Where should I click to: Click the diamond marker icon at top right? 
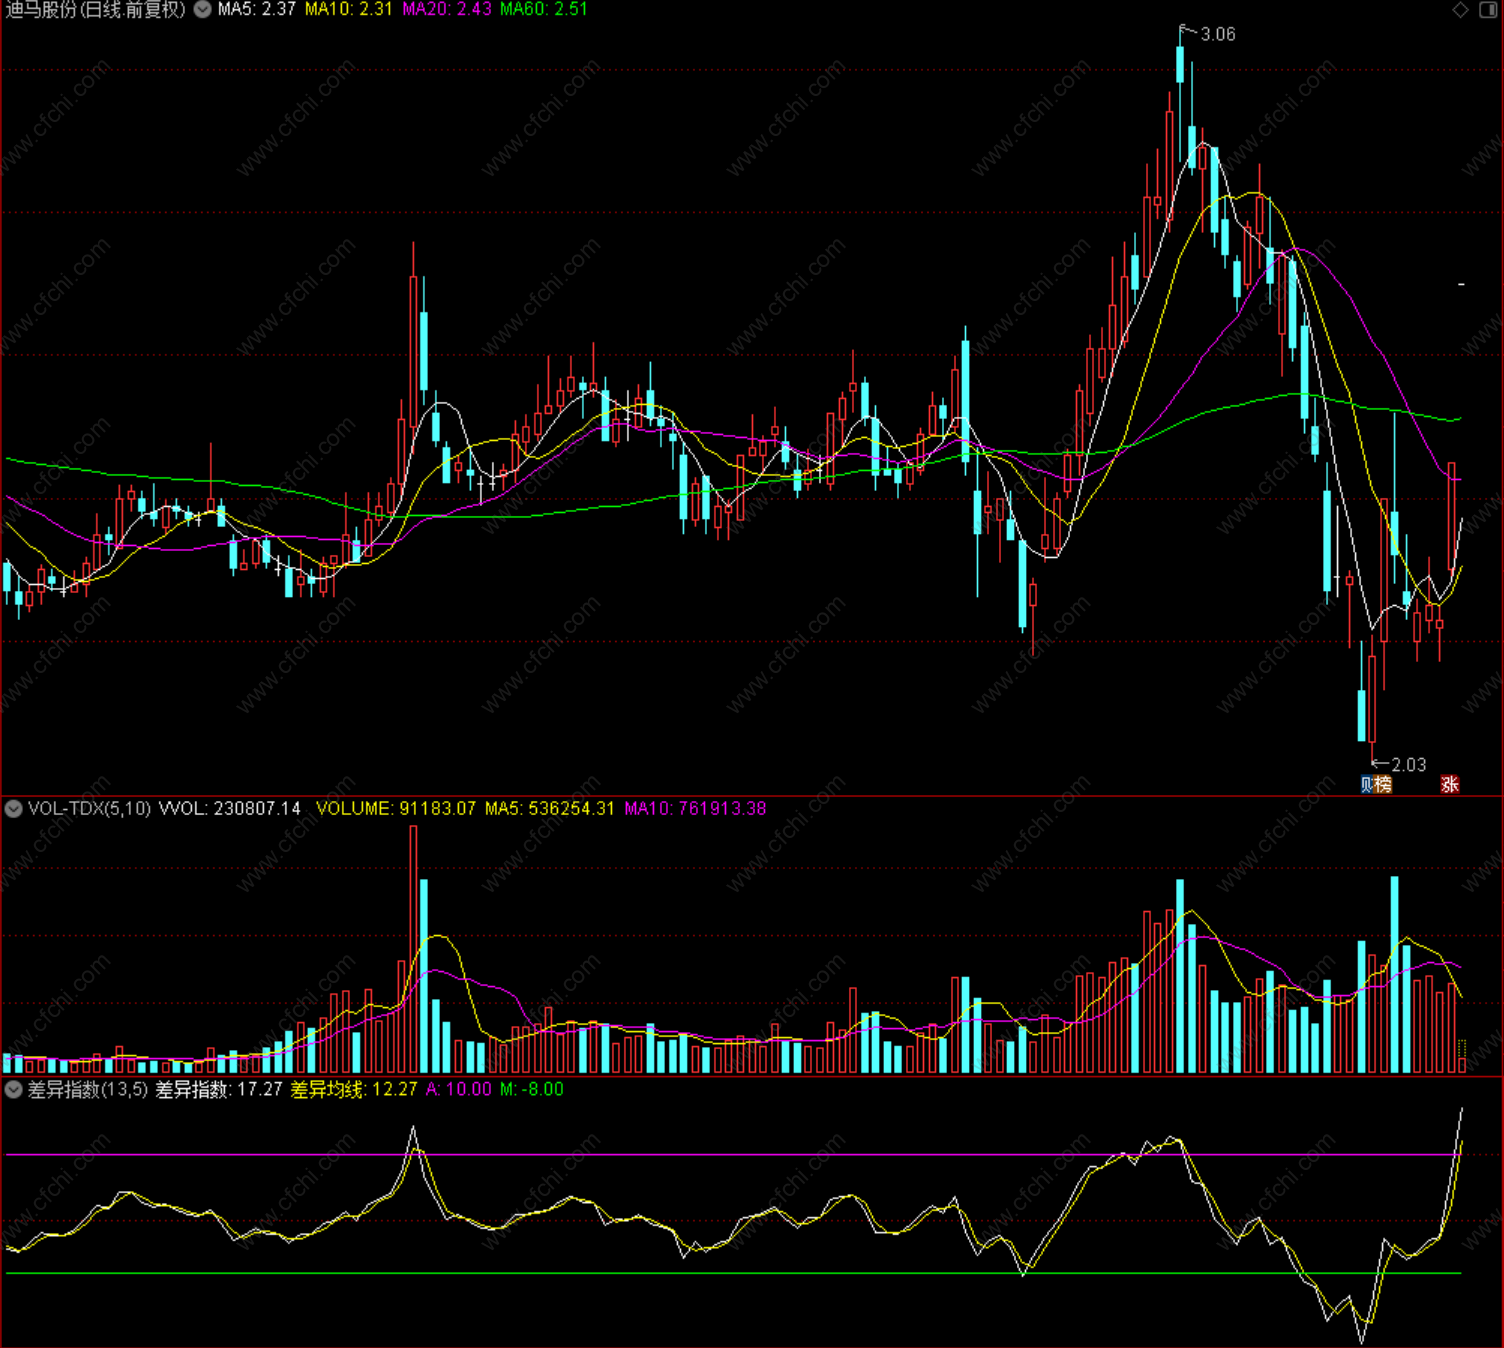[x=1460, y=10]
